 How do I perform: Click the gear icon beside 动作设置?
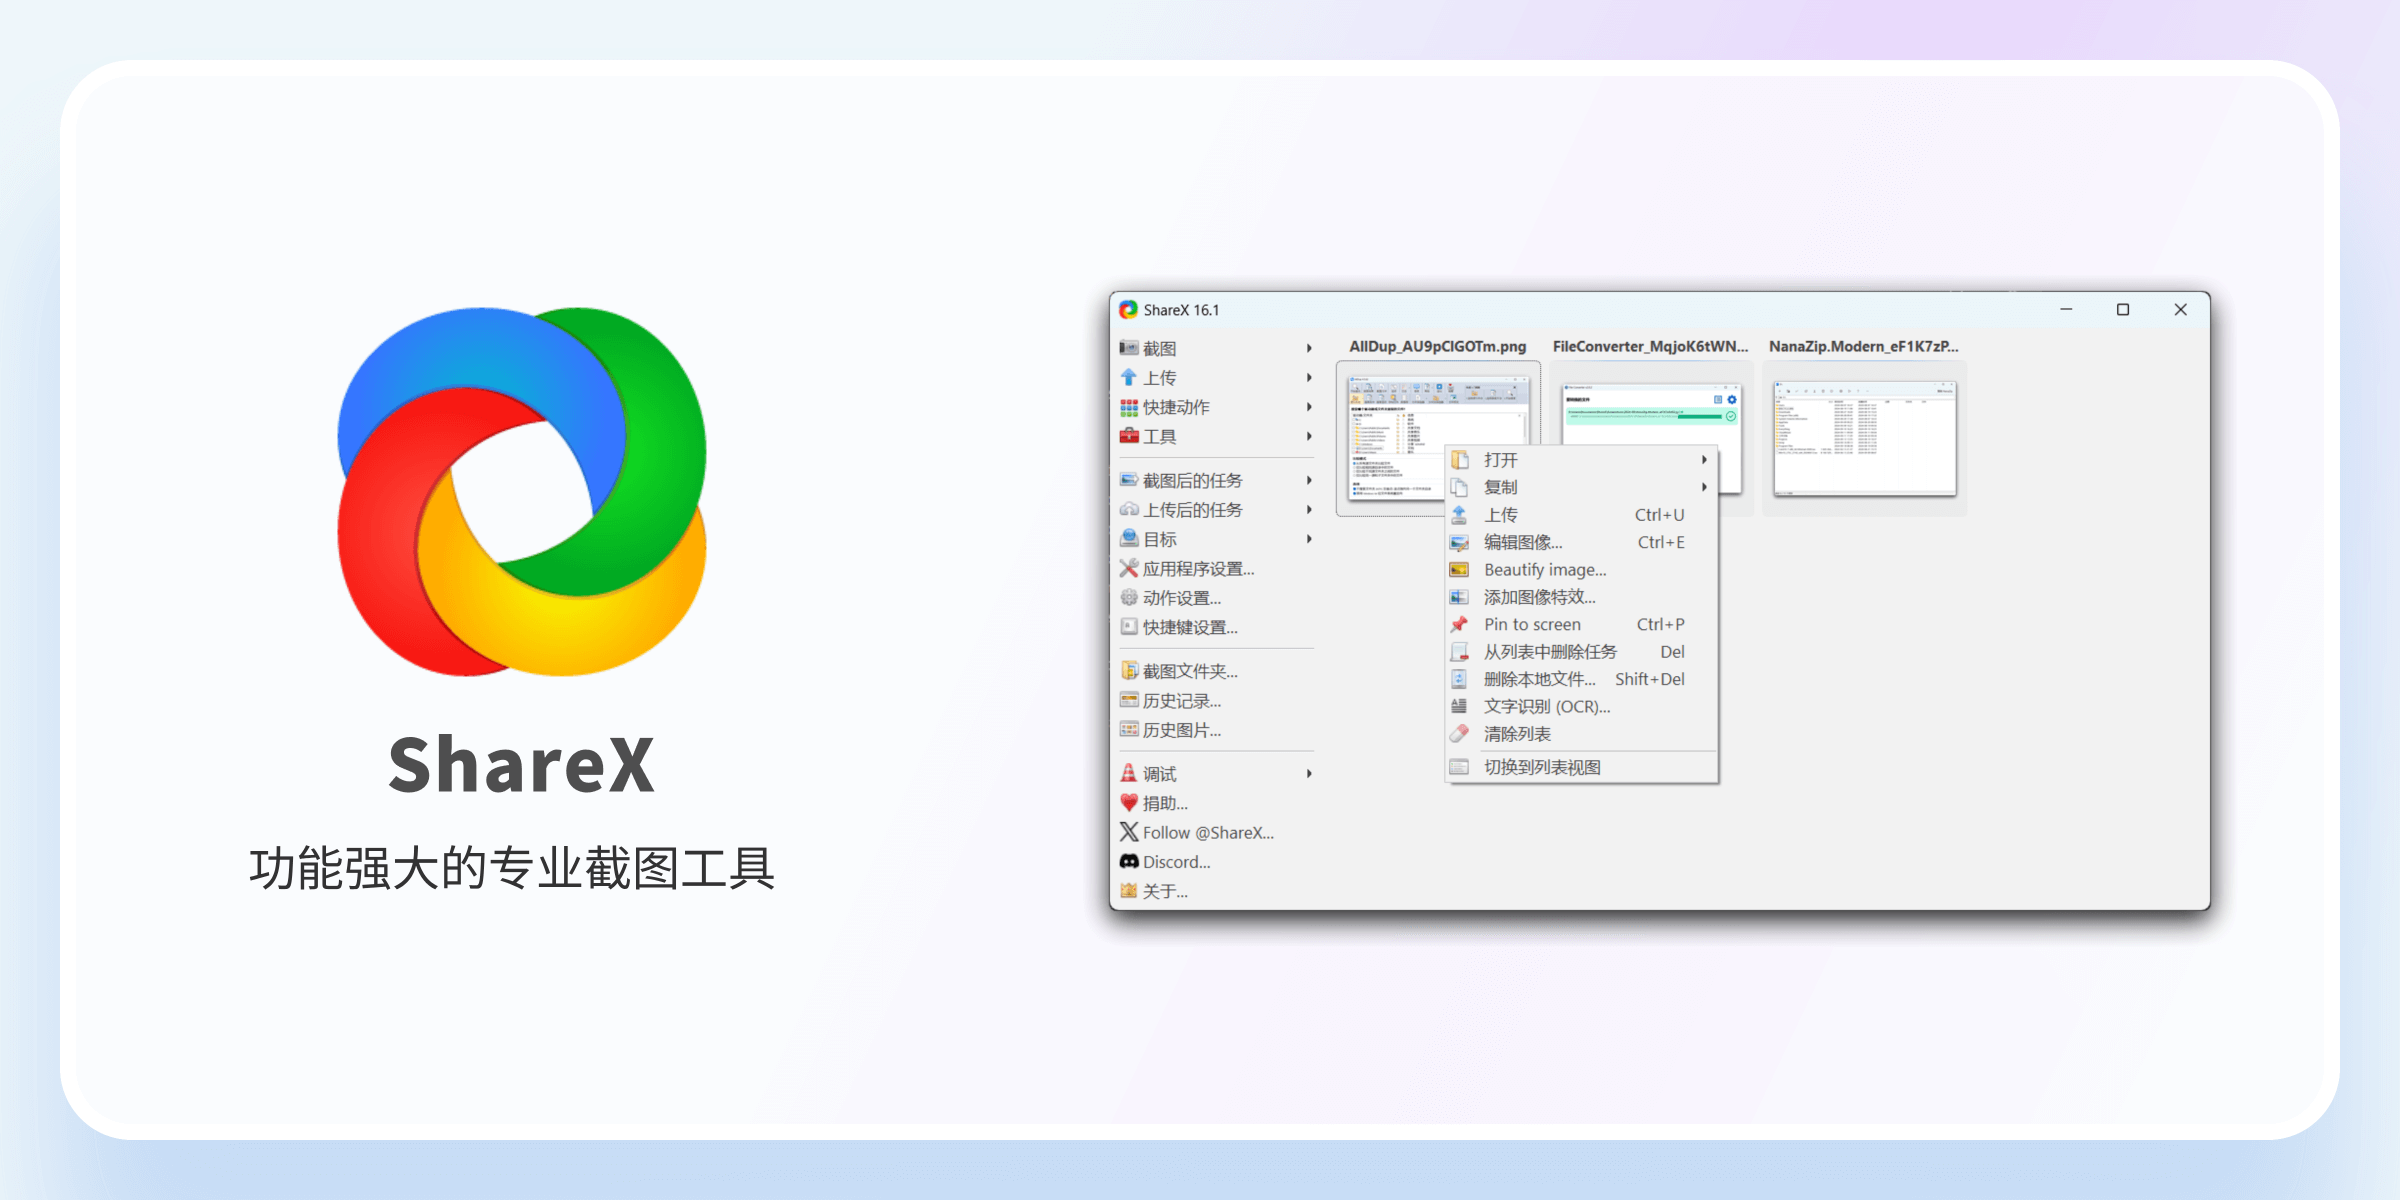tap(1129, 597)
